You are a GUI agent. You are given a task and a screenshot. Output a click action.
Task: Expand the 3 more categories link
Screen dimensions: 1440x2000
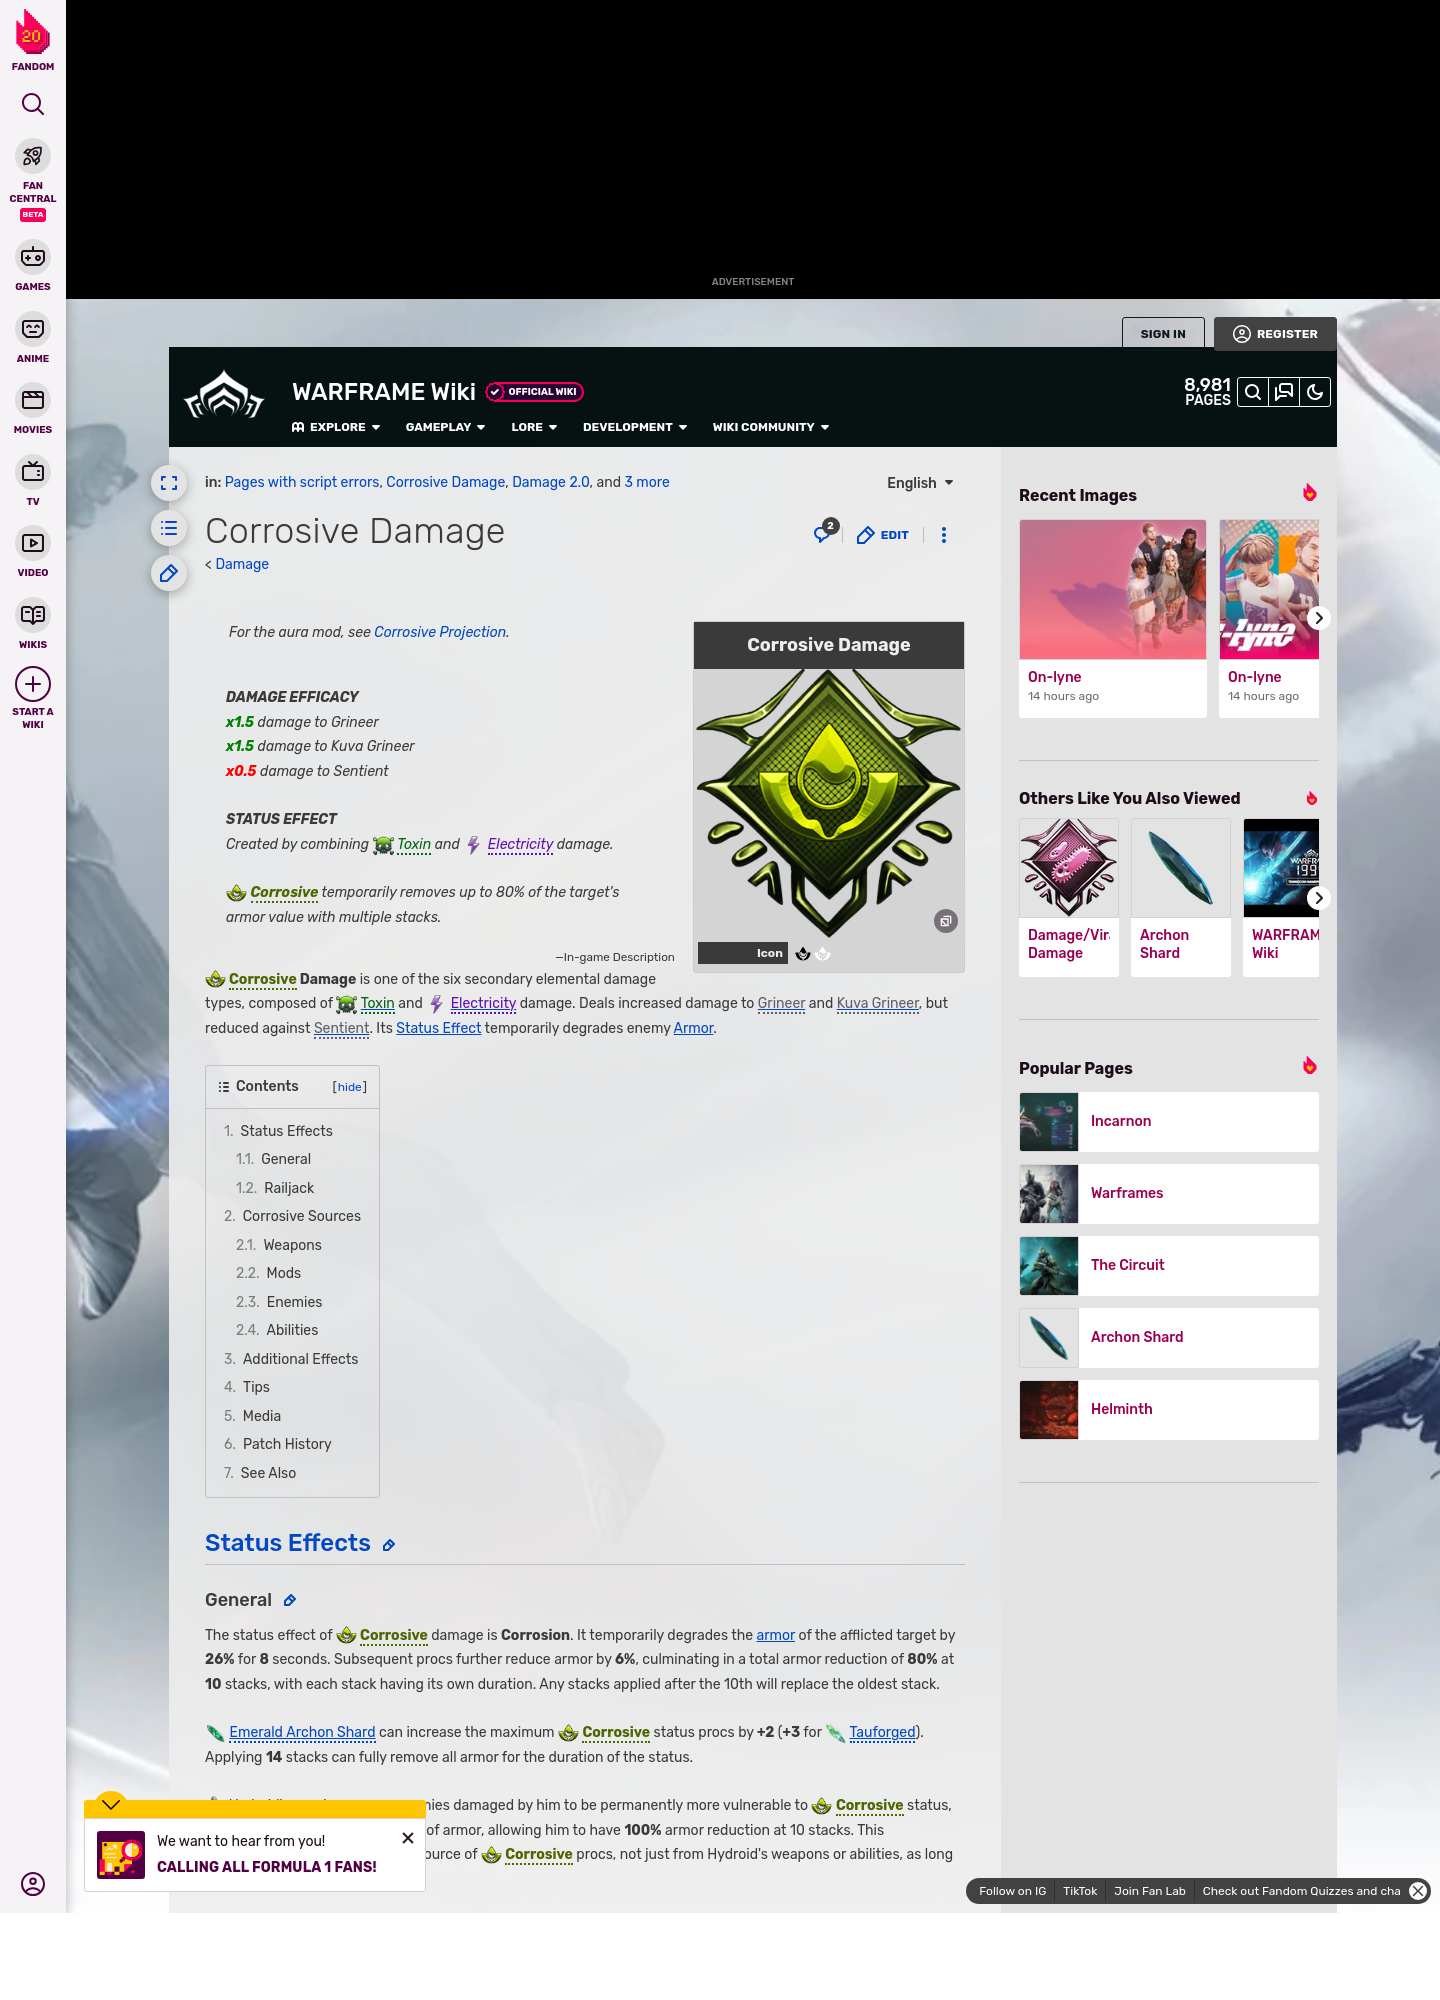pos(647,482)
